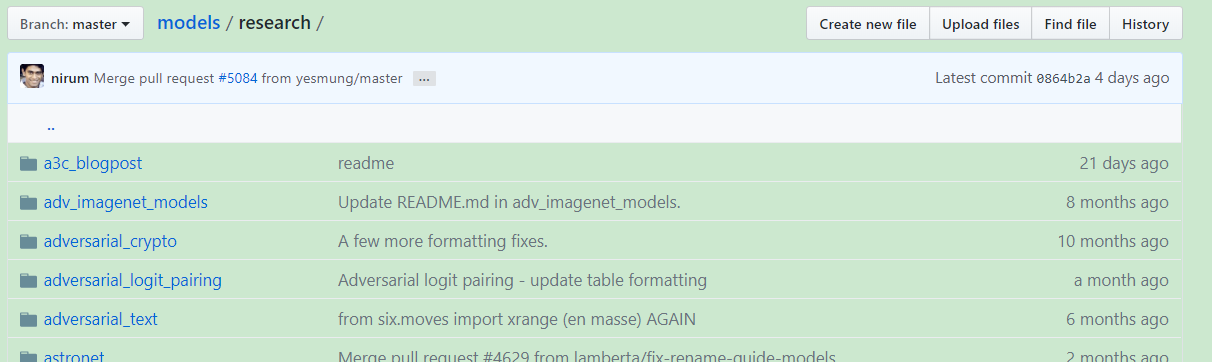Image resolution: width=1212 pixels, height=362 pixels.
Task: Open the adversarial_text folder link
Action: pyautogui.click(x=101, y=319)
